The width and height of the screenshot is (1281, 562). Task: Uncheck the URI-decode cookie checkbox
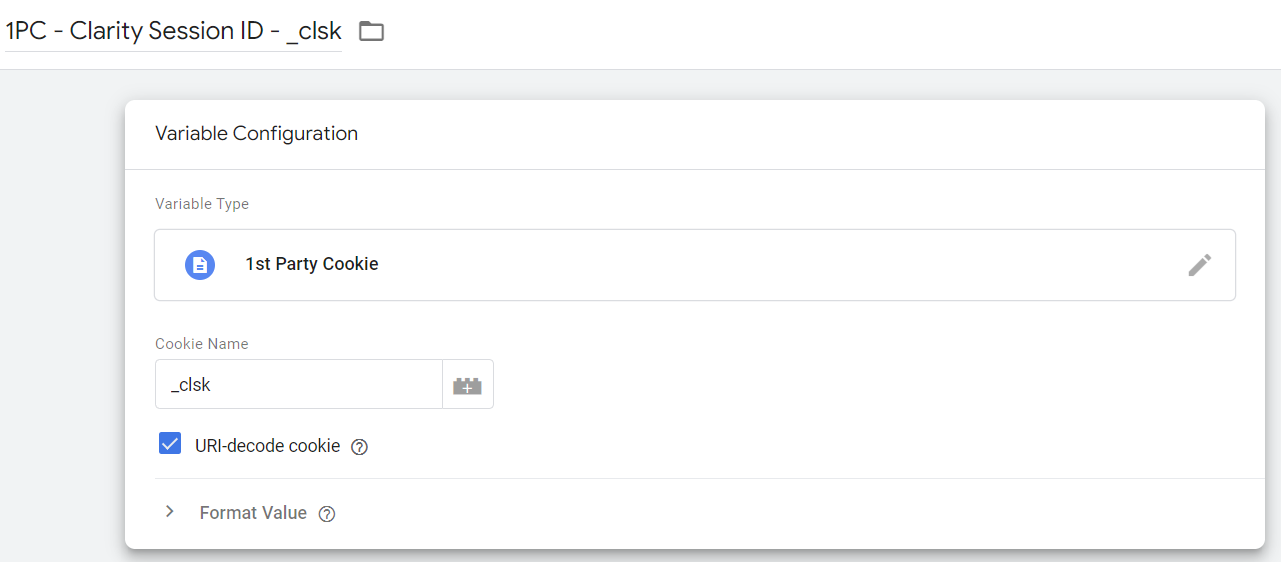(170, 445)
